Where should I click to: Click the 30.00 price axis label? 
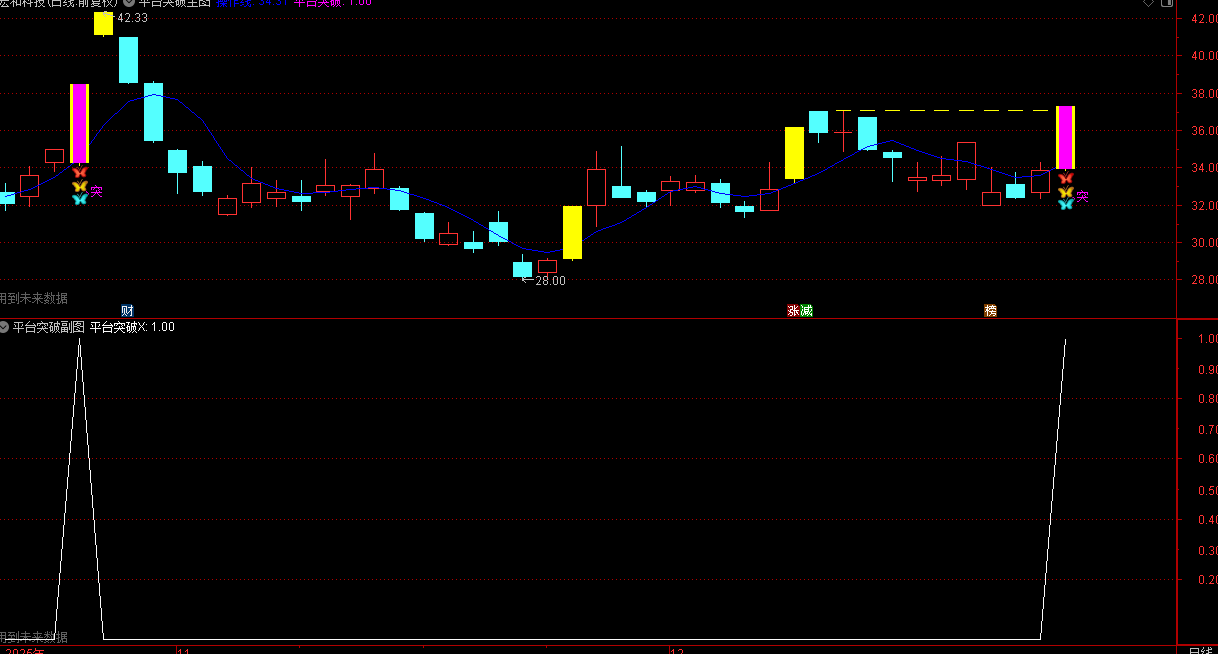click(1203, 243)
